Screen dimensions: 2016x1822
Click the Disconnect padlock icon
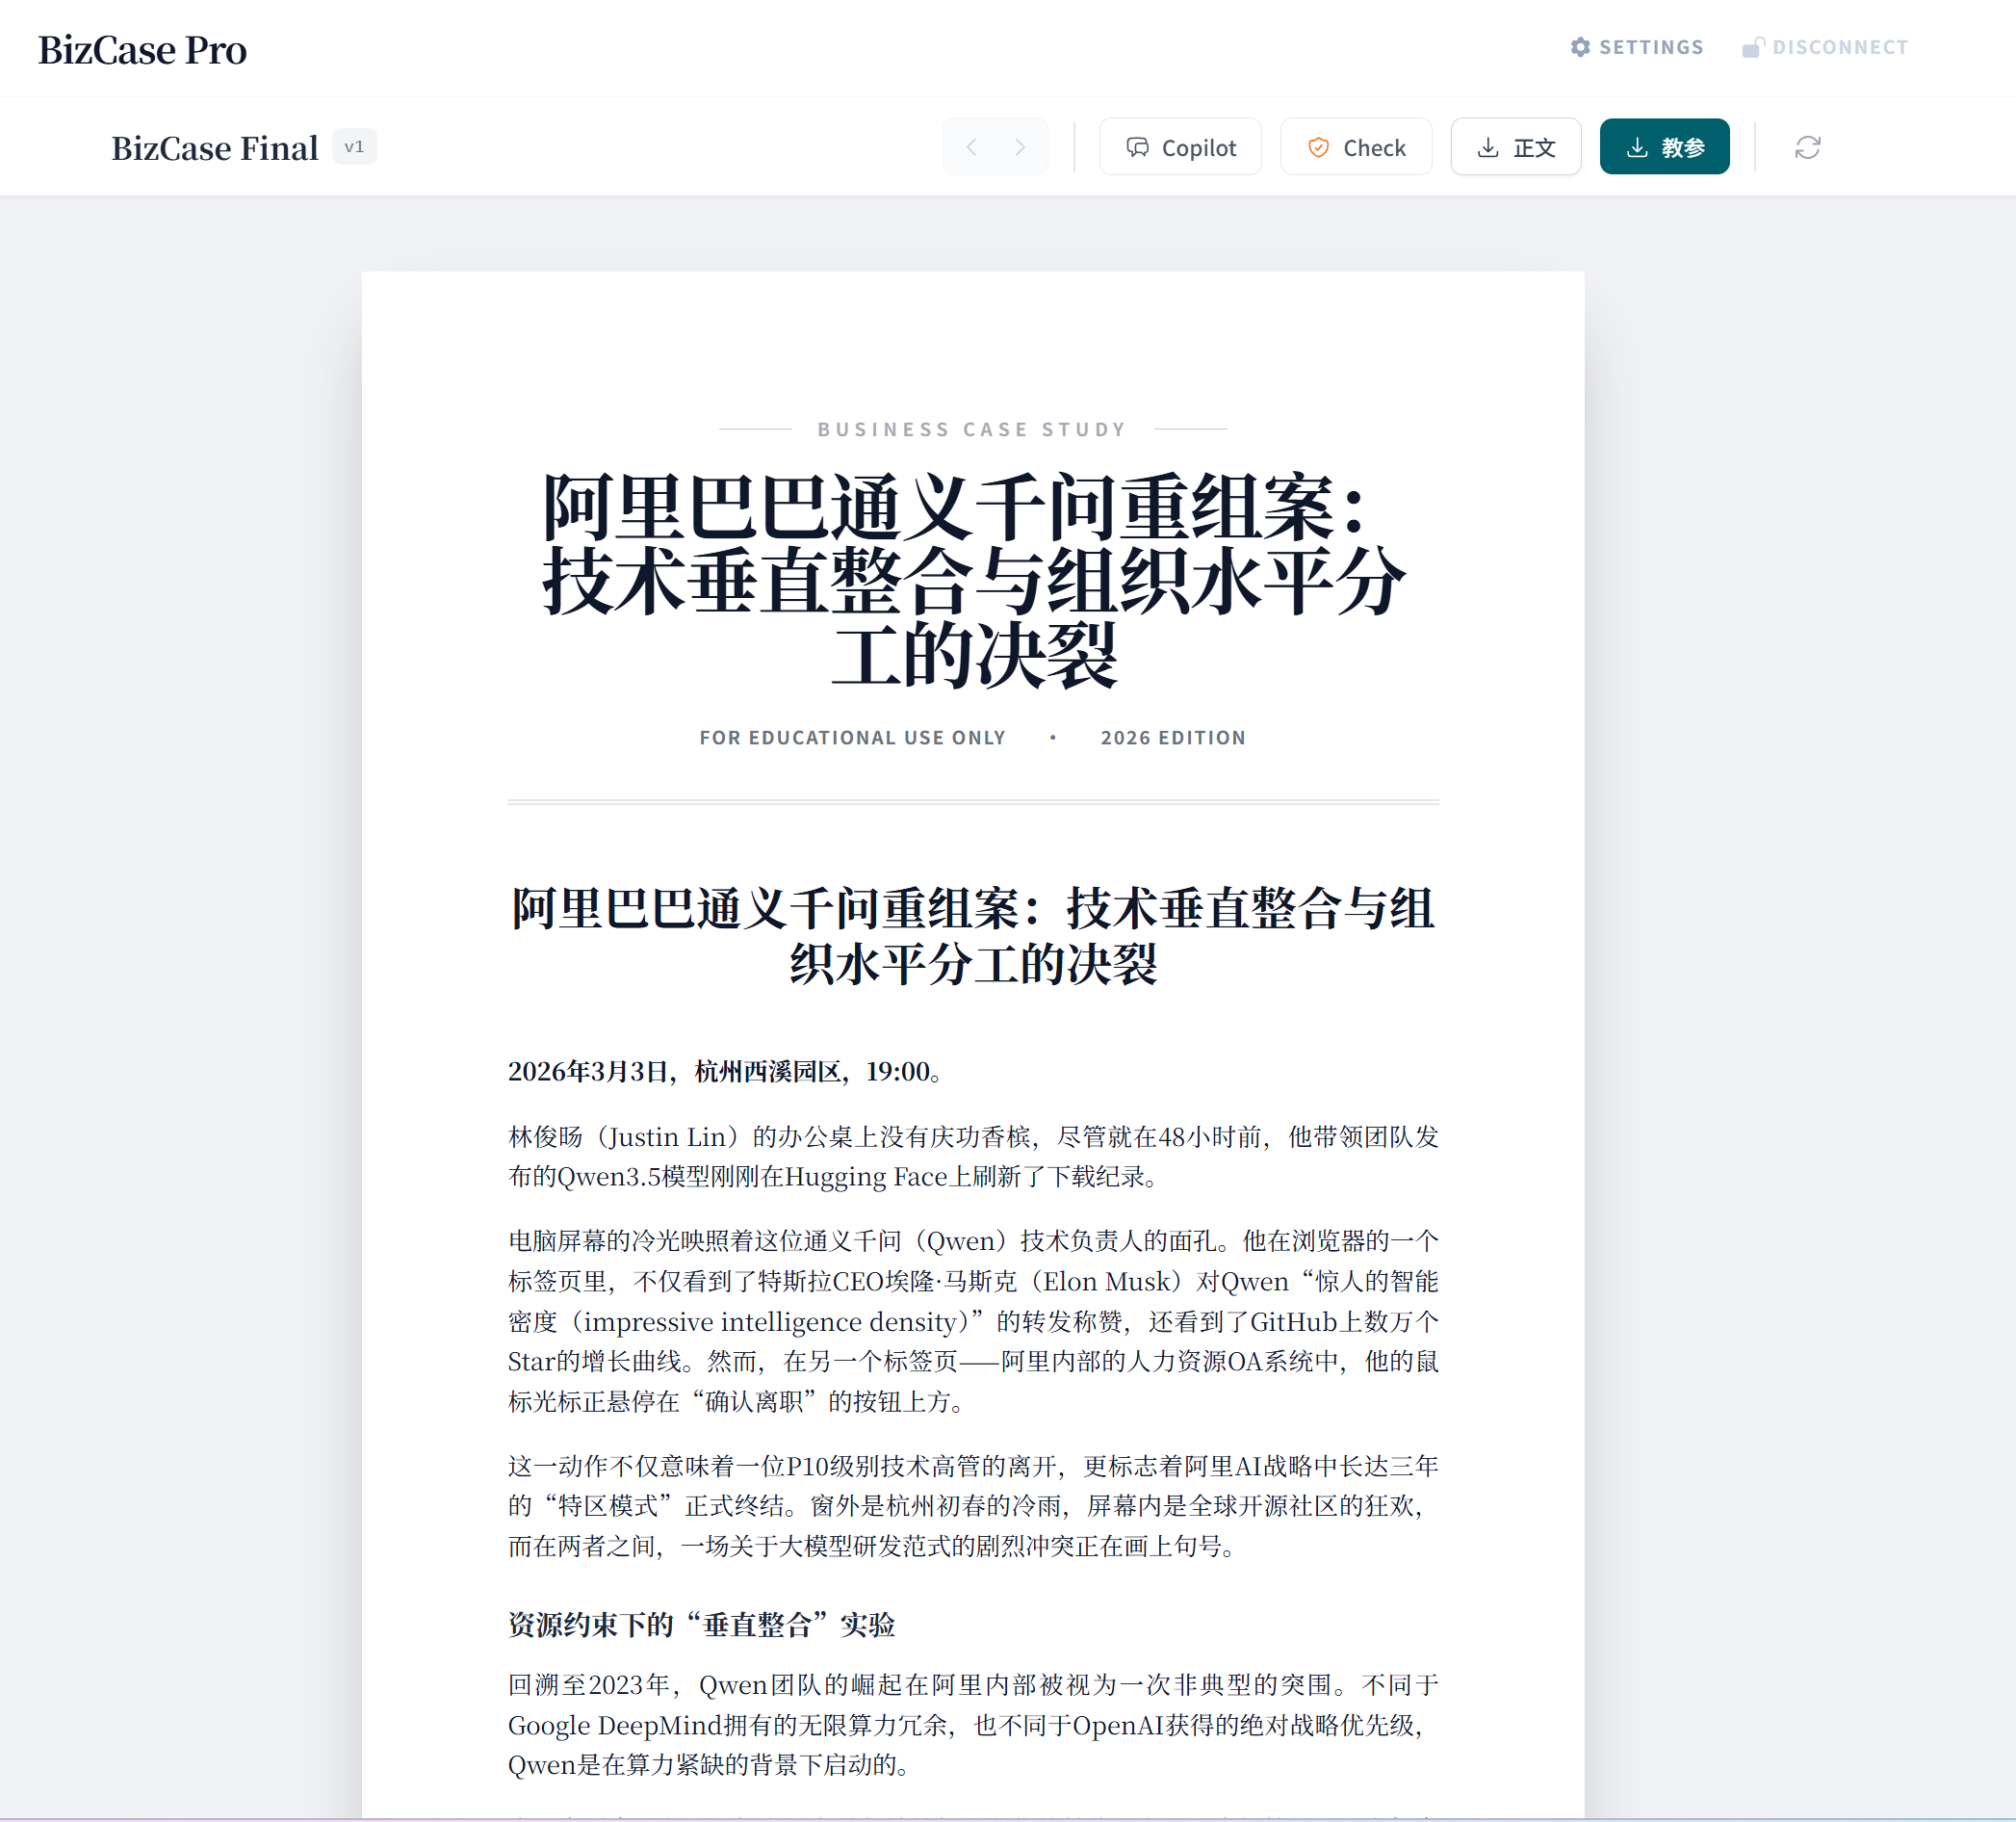(1752, 47)
